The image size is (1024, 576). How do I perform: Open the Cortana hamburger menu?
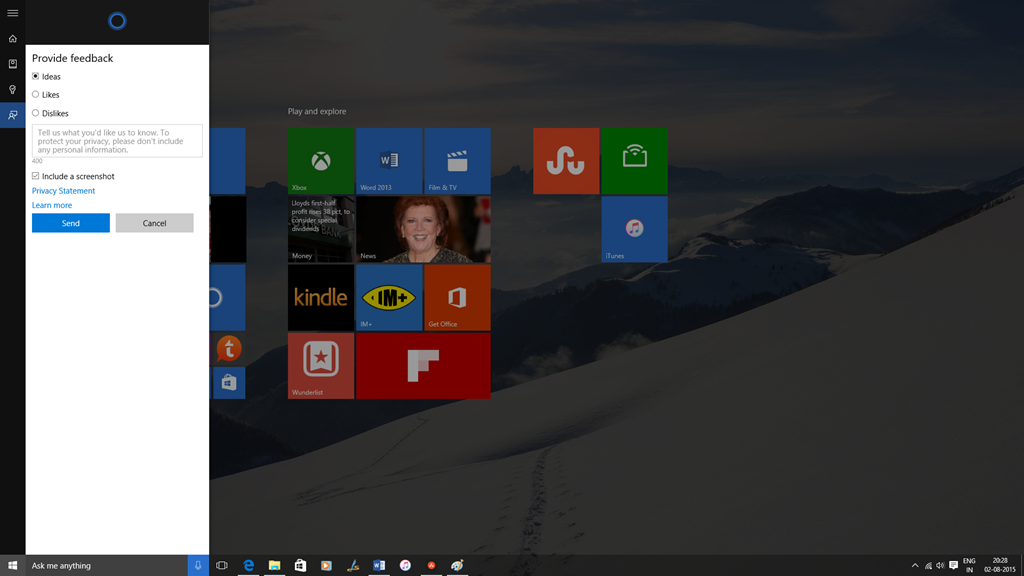pos(12,13)
